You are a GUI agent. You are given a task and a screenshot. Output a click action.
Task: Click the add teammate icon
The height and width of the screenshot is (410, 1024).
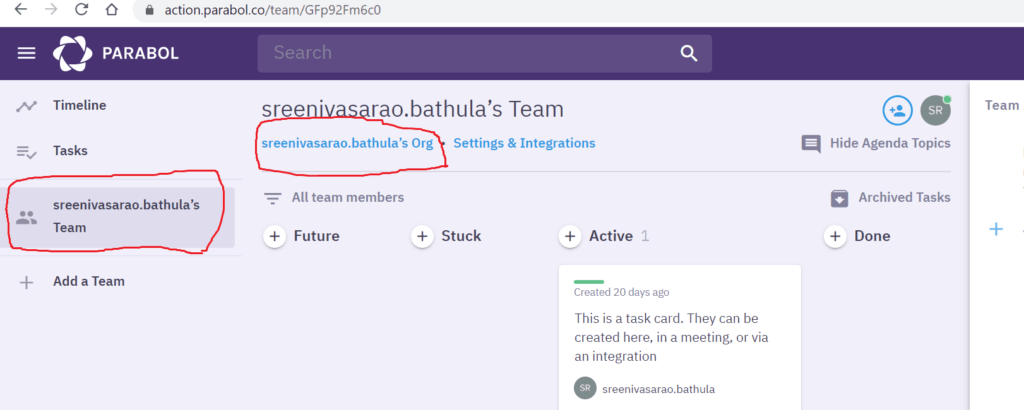point(897,110)
